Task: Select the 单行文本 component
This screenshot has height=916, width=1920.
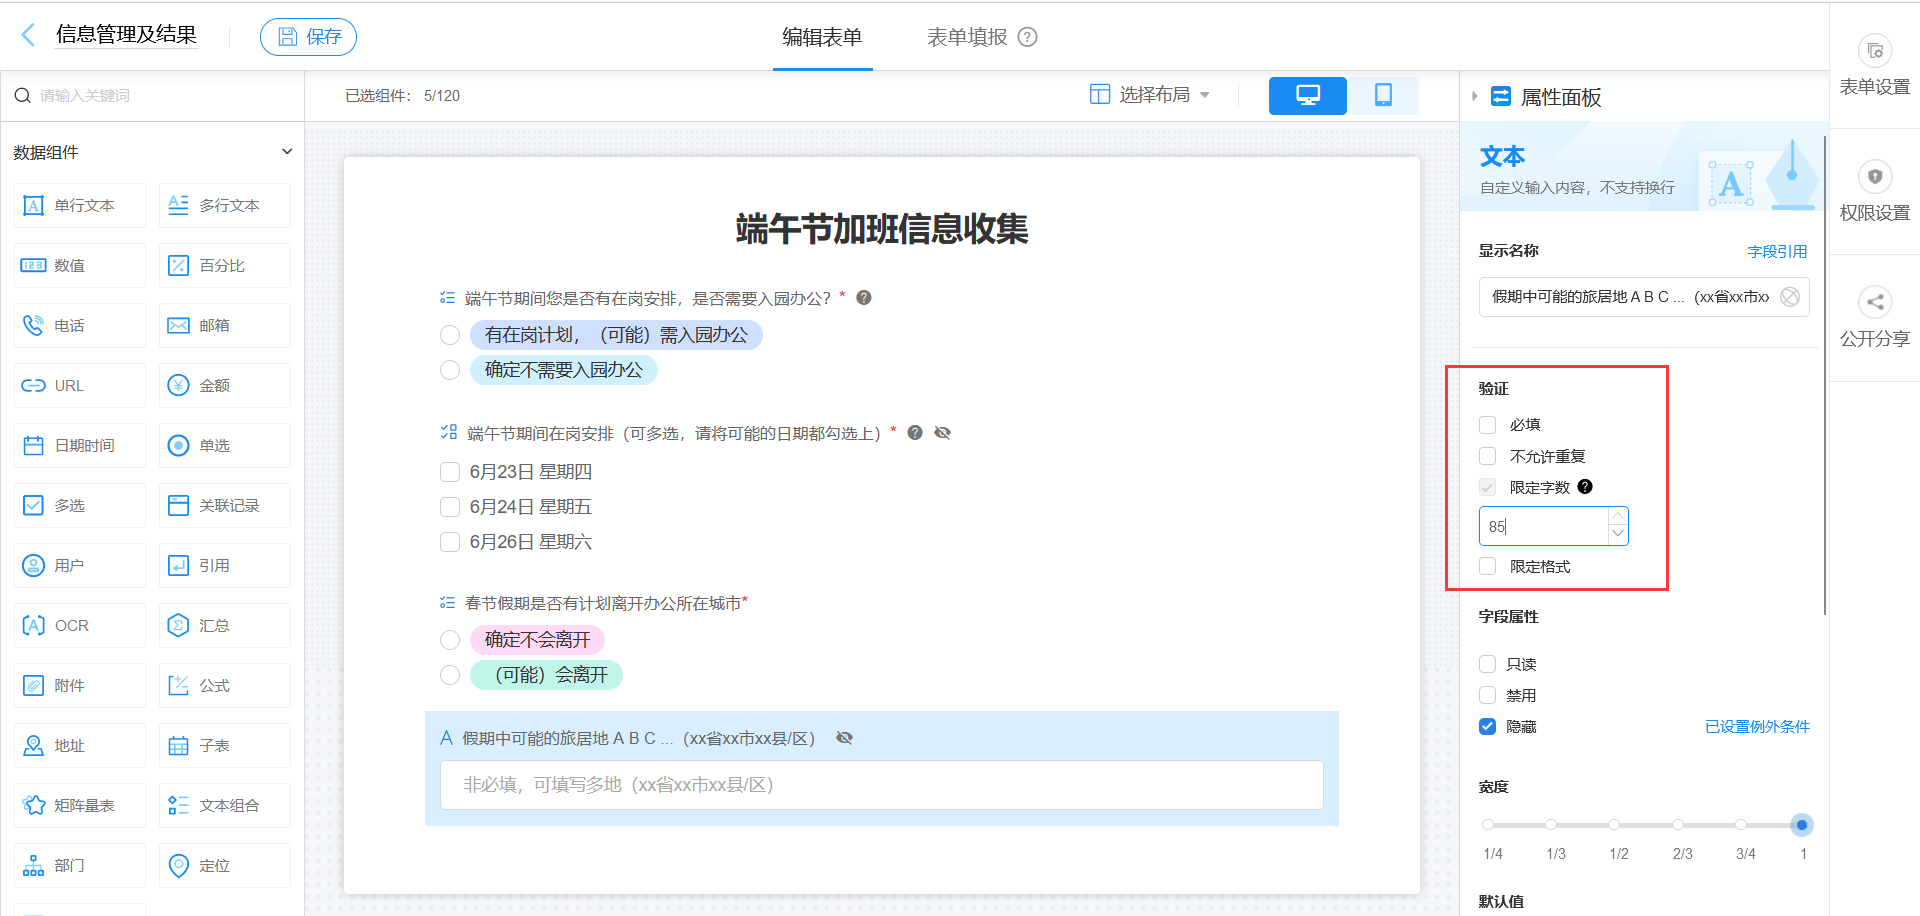Action: click(79, 205)
